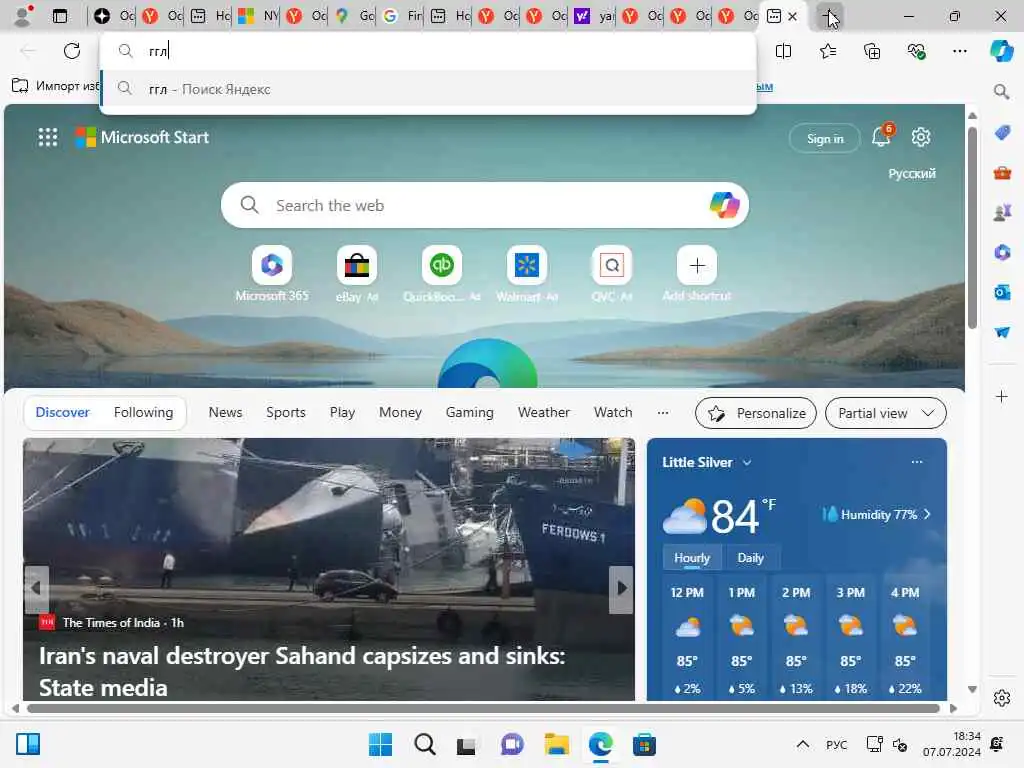Image resolution: width=1024 pixels, height=768 pixels.
Task: Open sidebar settings gear at bottom
Action: pyautogui.click(x=1002, y=698)
